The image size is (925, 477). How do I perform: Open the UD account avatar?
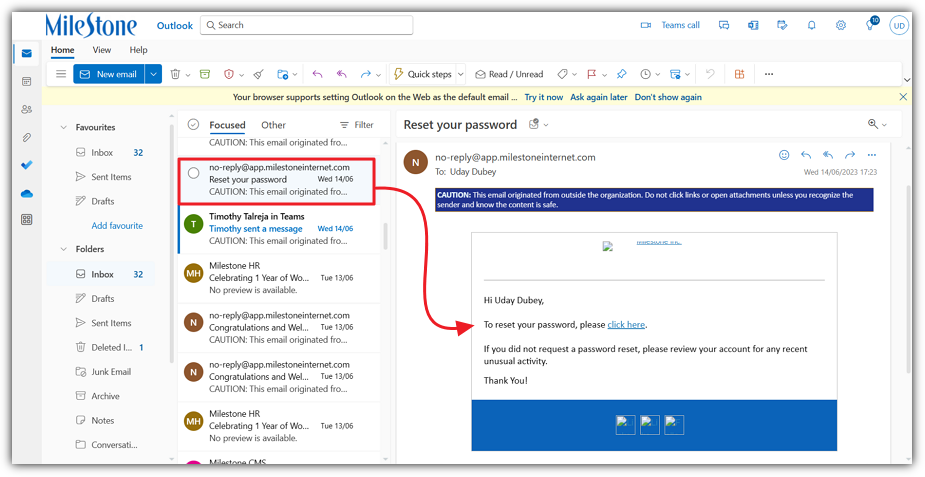tap(899, 25)
